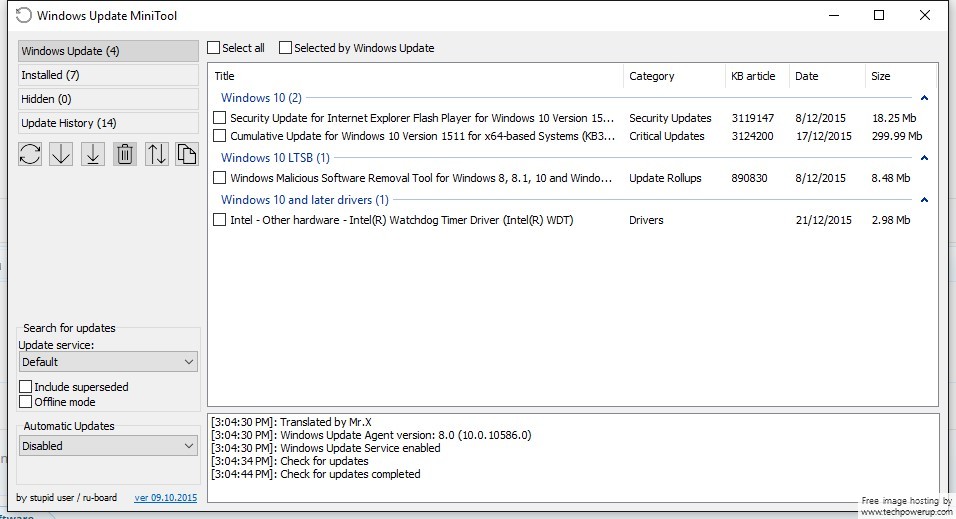
Task: Click KB number 3119147
Action: point(752,118)
